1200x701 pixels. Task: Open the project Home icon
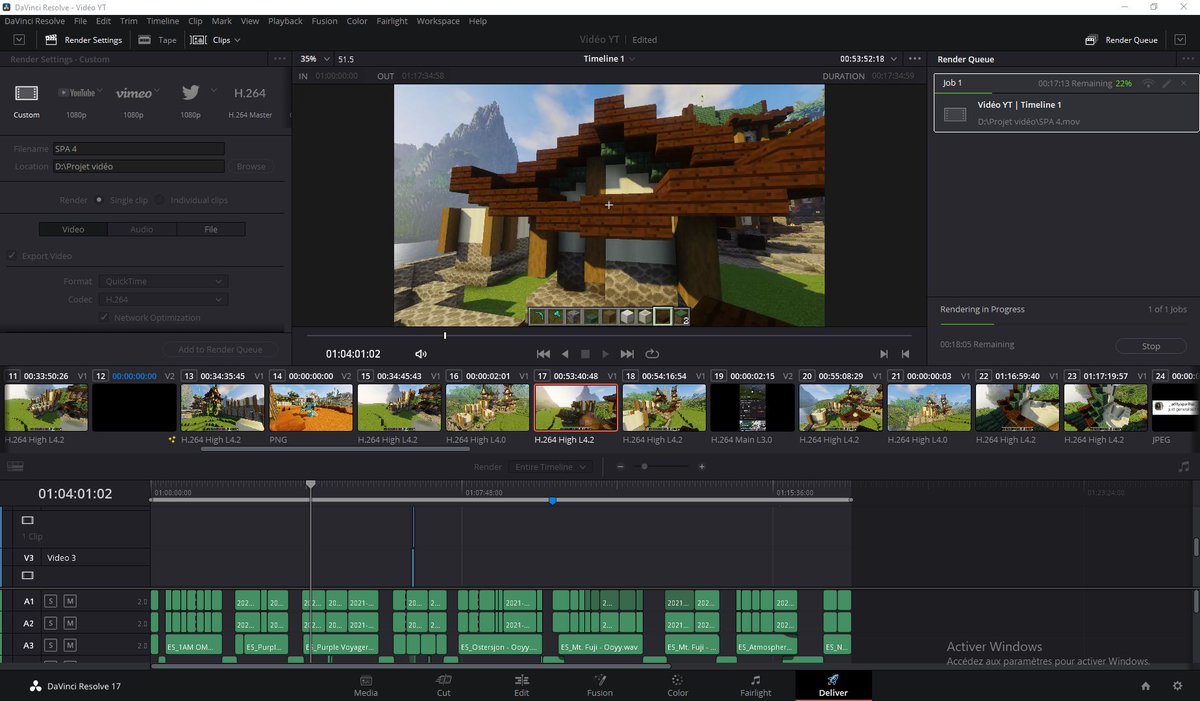tap(1145, 686)
